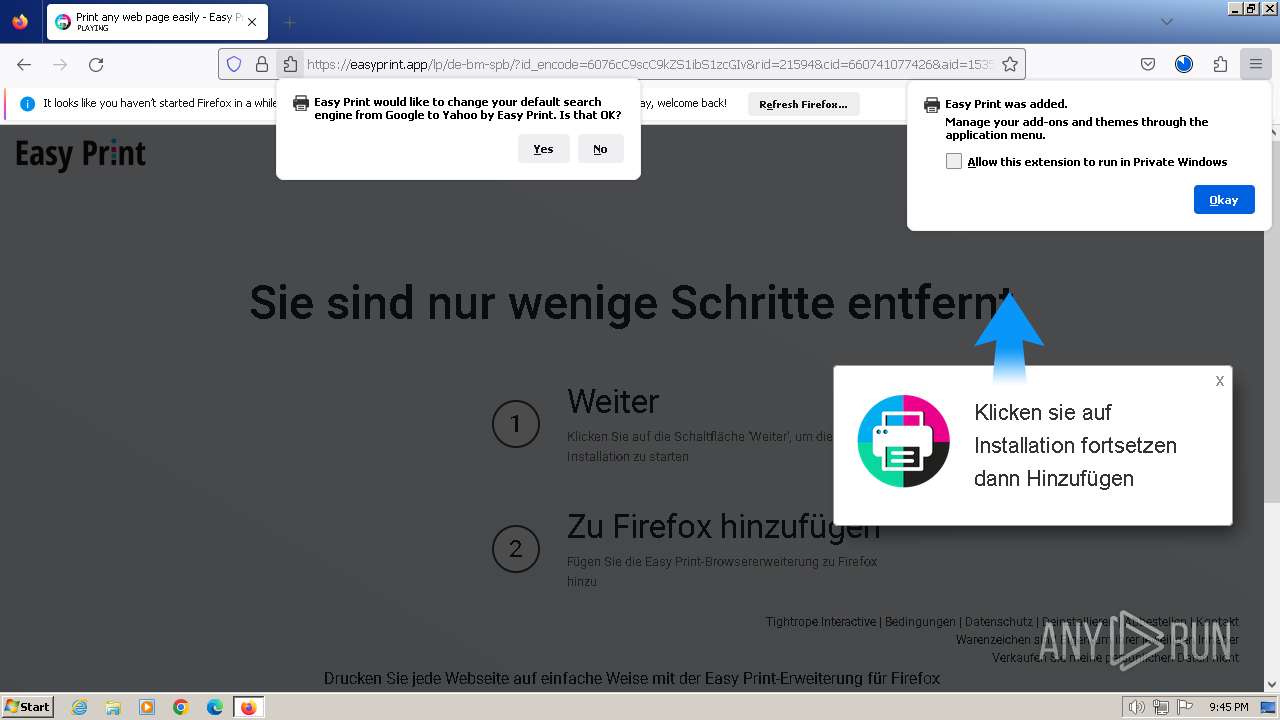The image size is (1280, 720).
Task: Open the Windows Start menu
Action: (x=27, y=706)
